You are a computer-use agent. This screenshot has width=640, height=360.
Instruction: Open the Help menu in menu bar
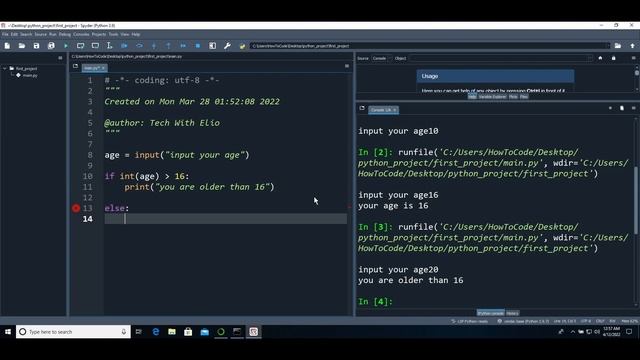[136, 34]
